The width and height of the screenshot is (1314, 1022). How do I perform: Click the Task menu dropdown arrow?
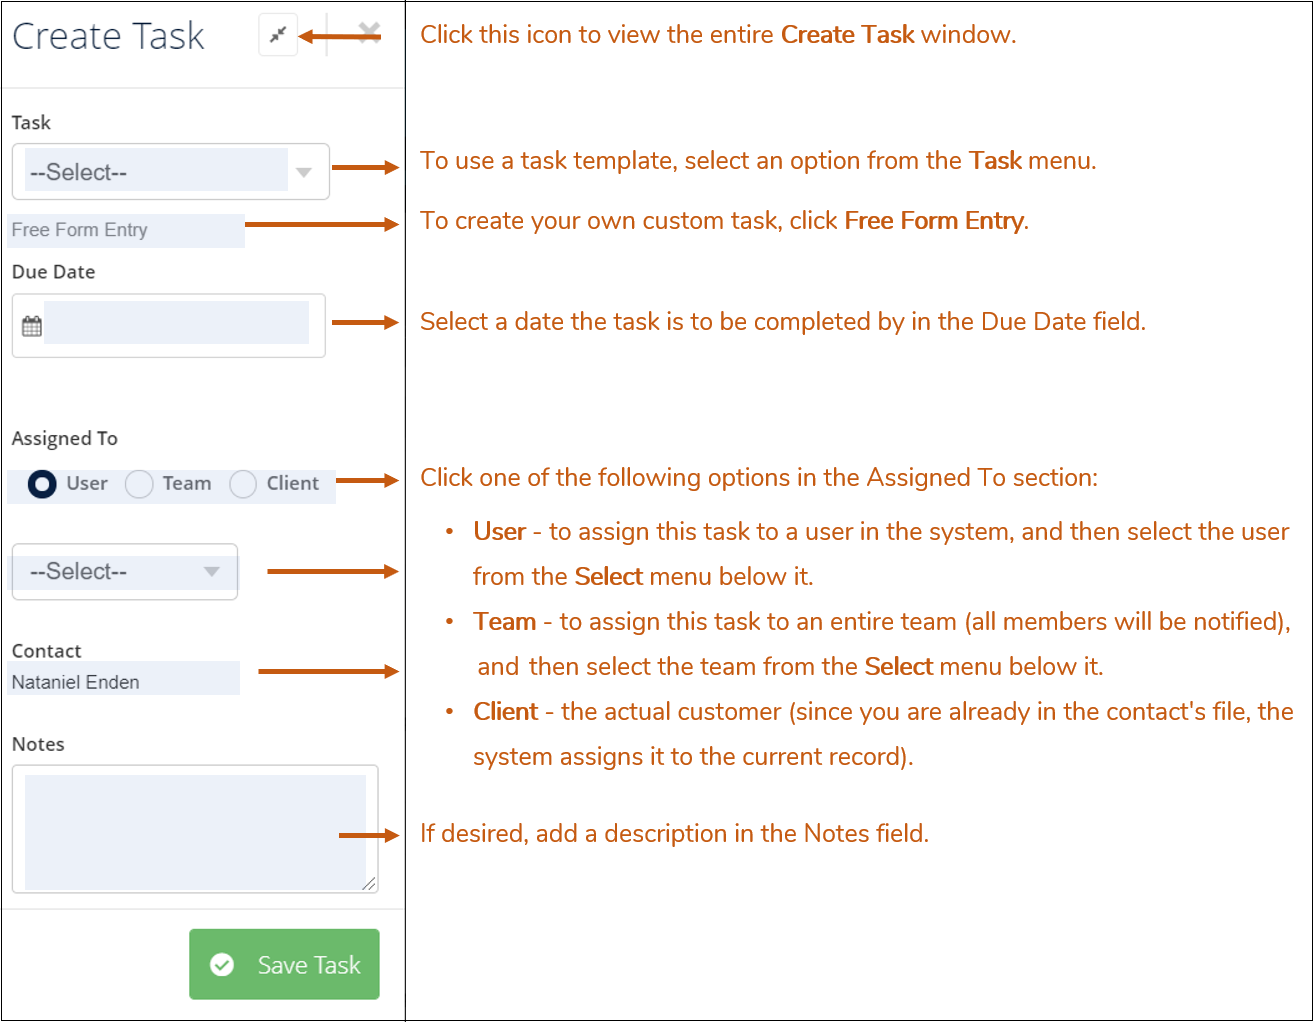click(304, 171)
